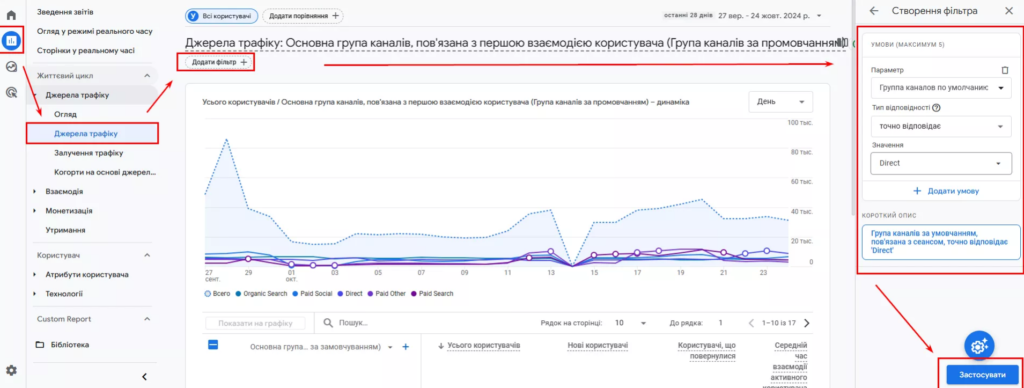The height and width of the screenshot is (388, 1024).
Task: Toggle Paid Other series in legend
Action: pos(388,294)
